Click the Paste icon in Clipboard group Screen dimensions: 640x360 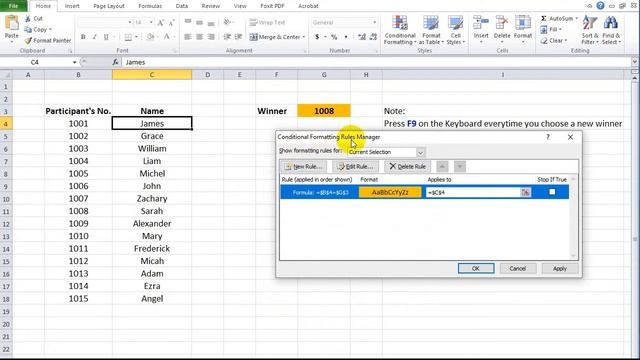pos(11,23)
